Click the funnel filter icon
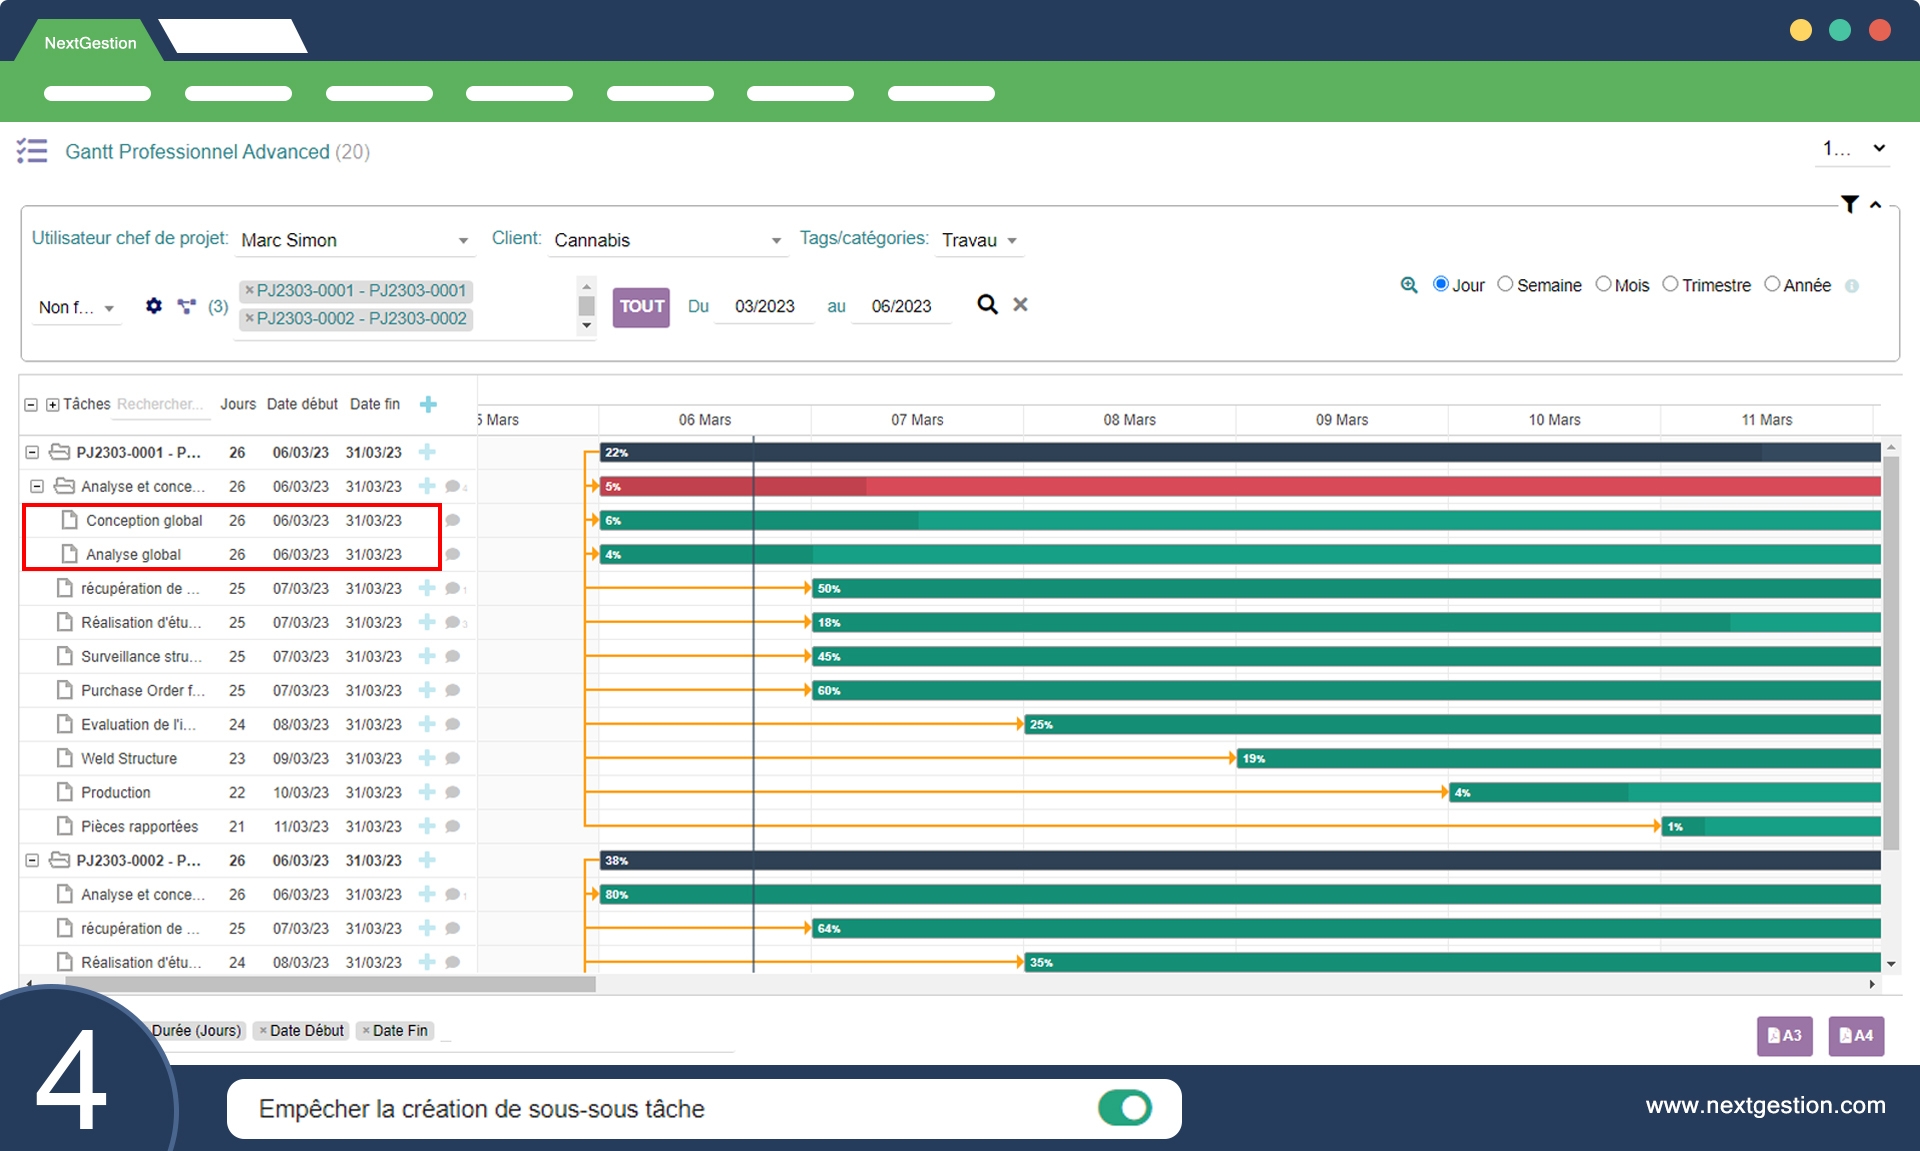 tap(1850, 204)
